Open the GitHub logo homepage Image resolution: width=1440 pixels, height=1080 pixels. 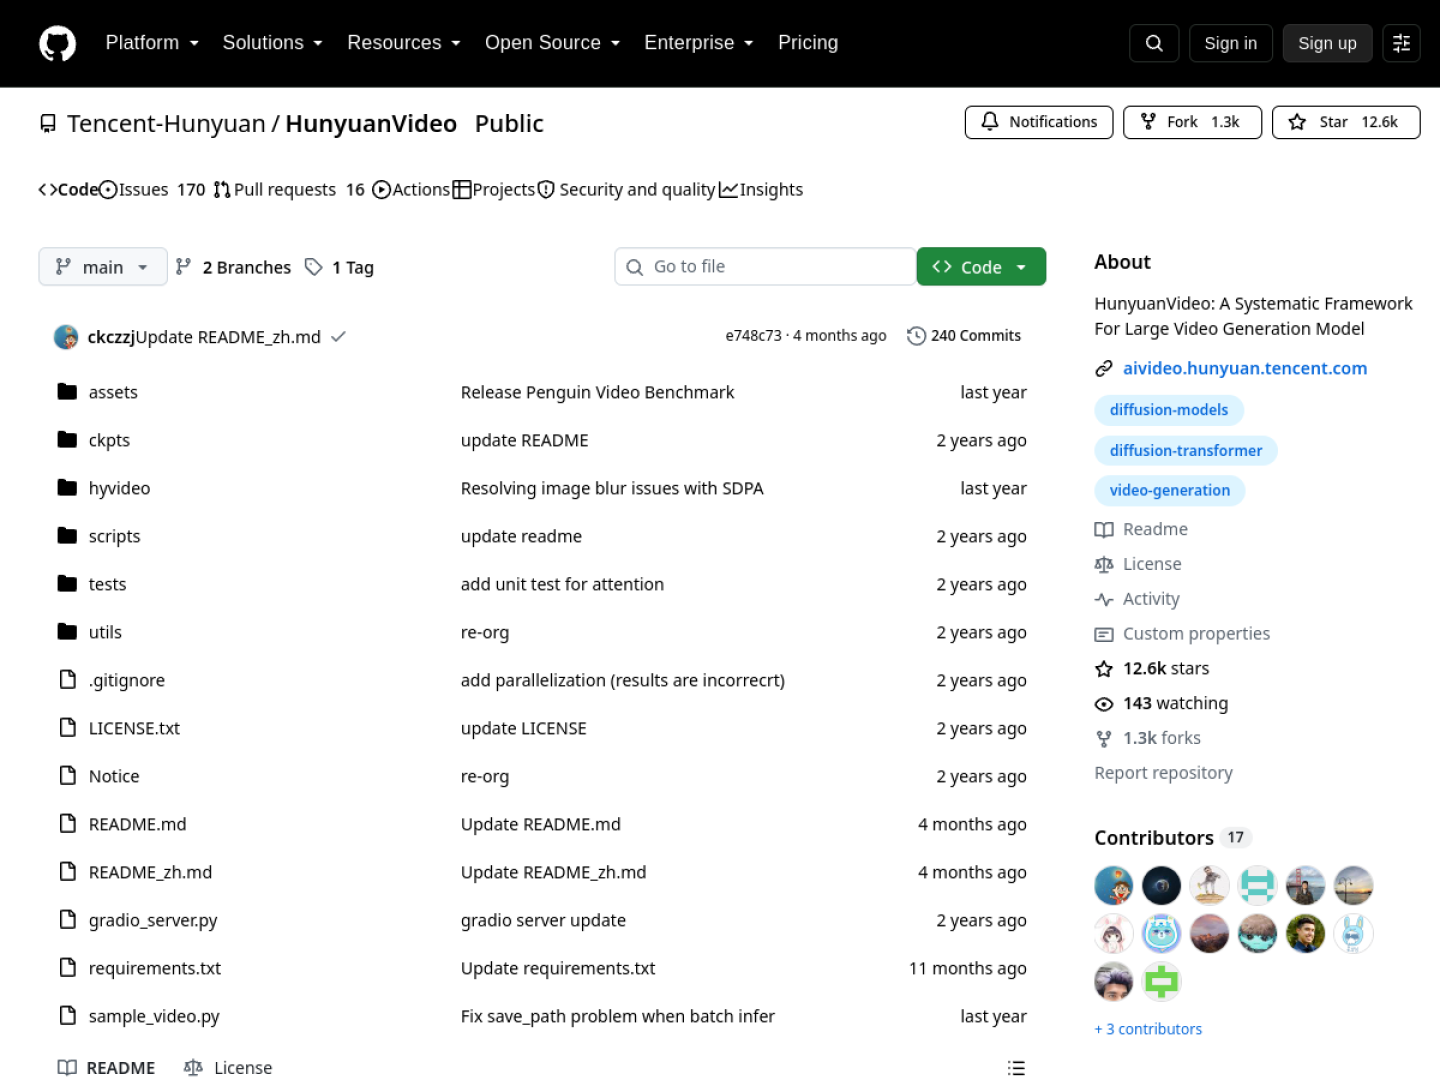point(57,43)
